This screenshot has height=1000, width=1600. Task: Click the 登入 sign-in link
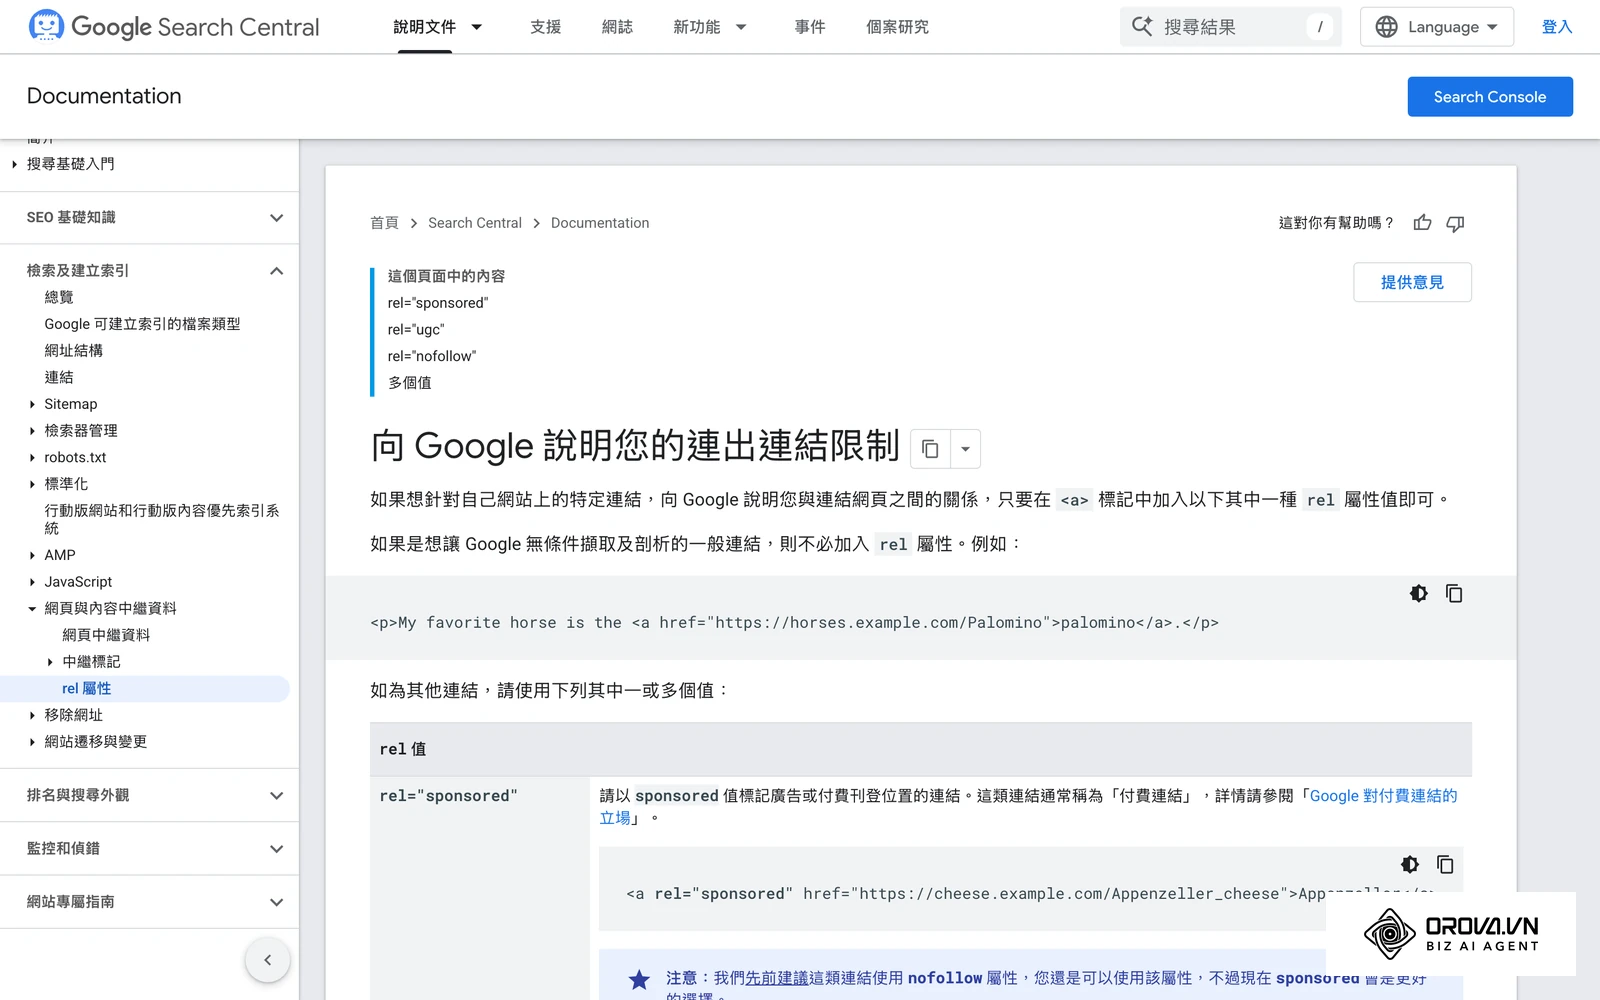[1556, 27]
